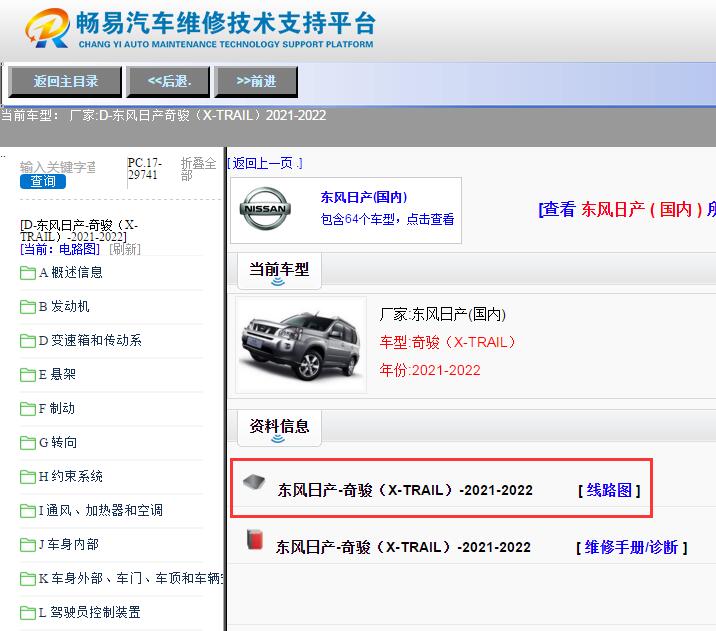Go forward with the >>前进 button

[256, 82]
